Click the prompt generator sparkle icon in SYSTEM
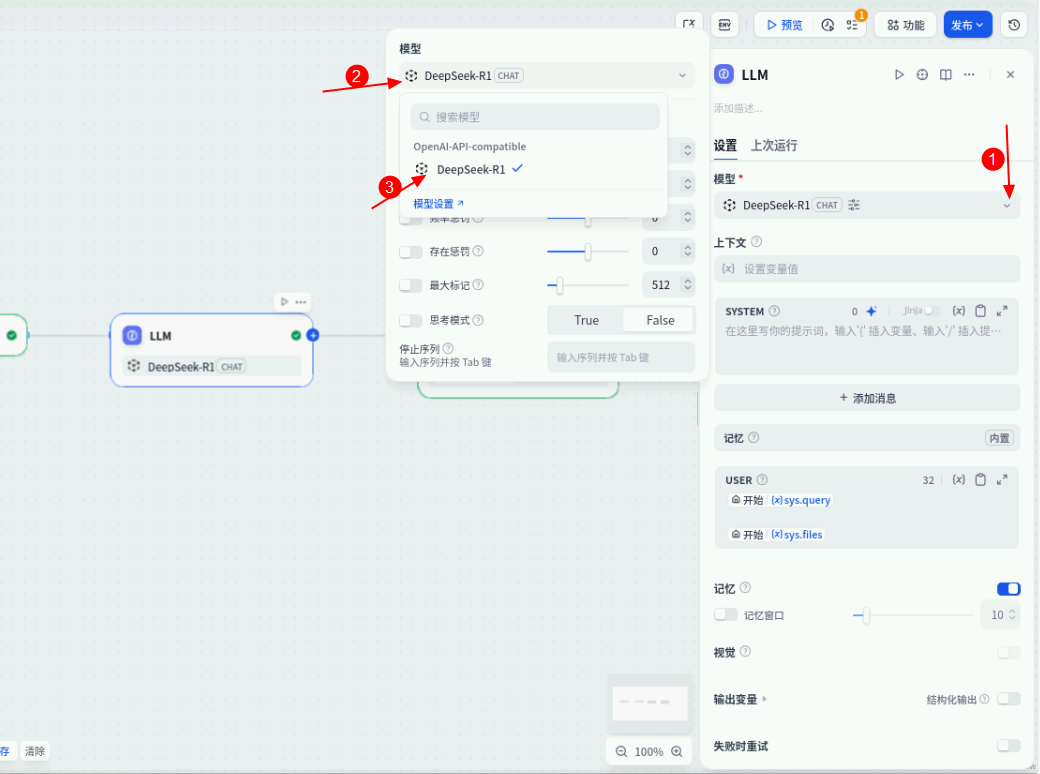This screenshot has width=1040, height=774. pyautogui.click(x=872, y=311)
